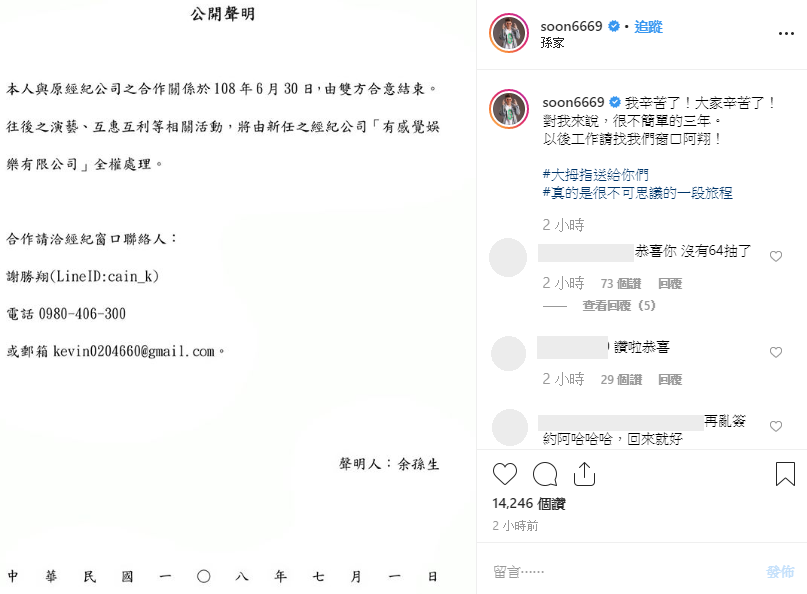Like the '讚啦恭喜' comment
This screenshot has height=594, width=807.
point(776,352)
